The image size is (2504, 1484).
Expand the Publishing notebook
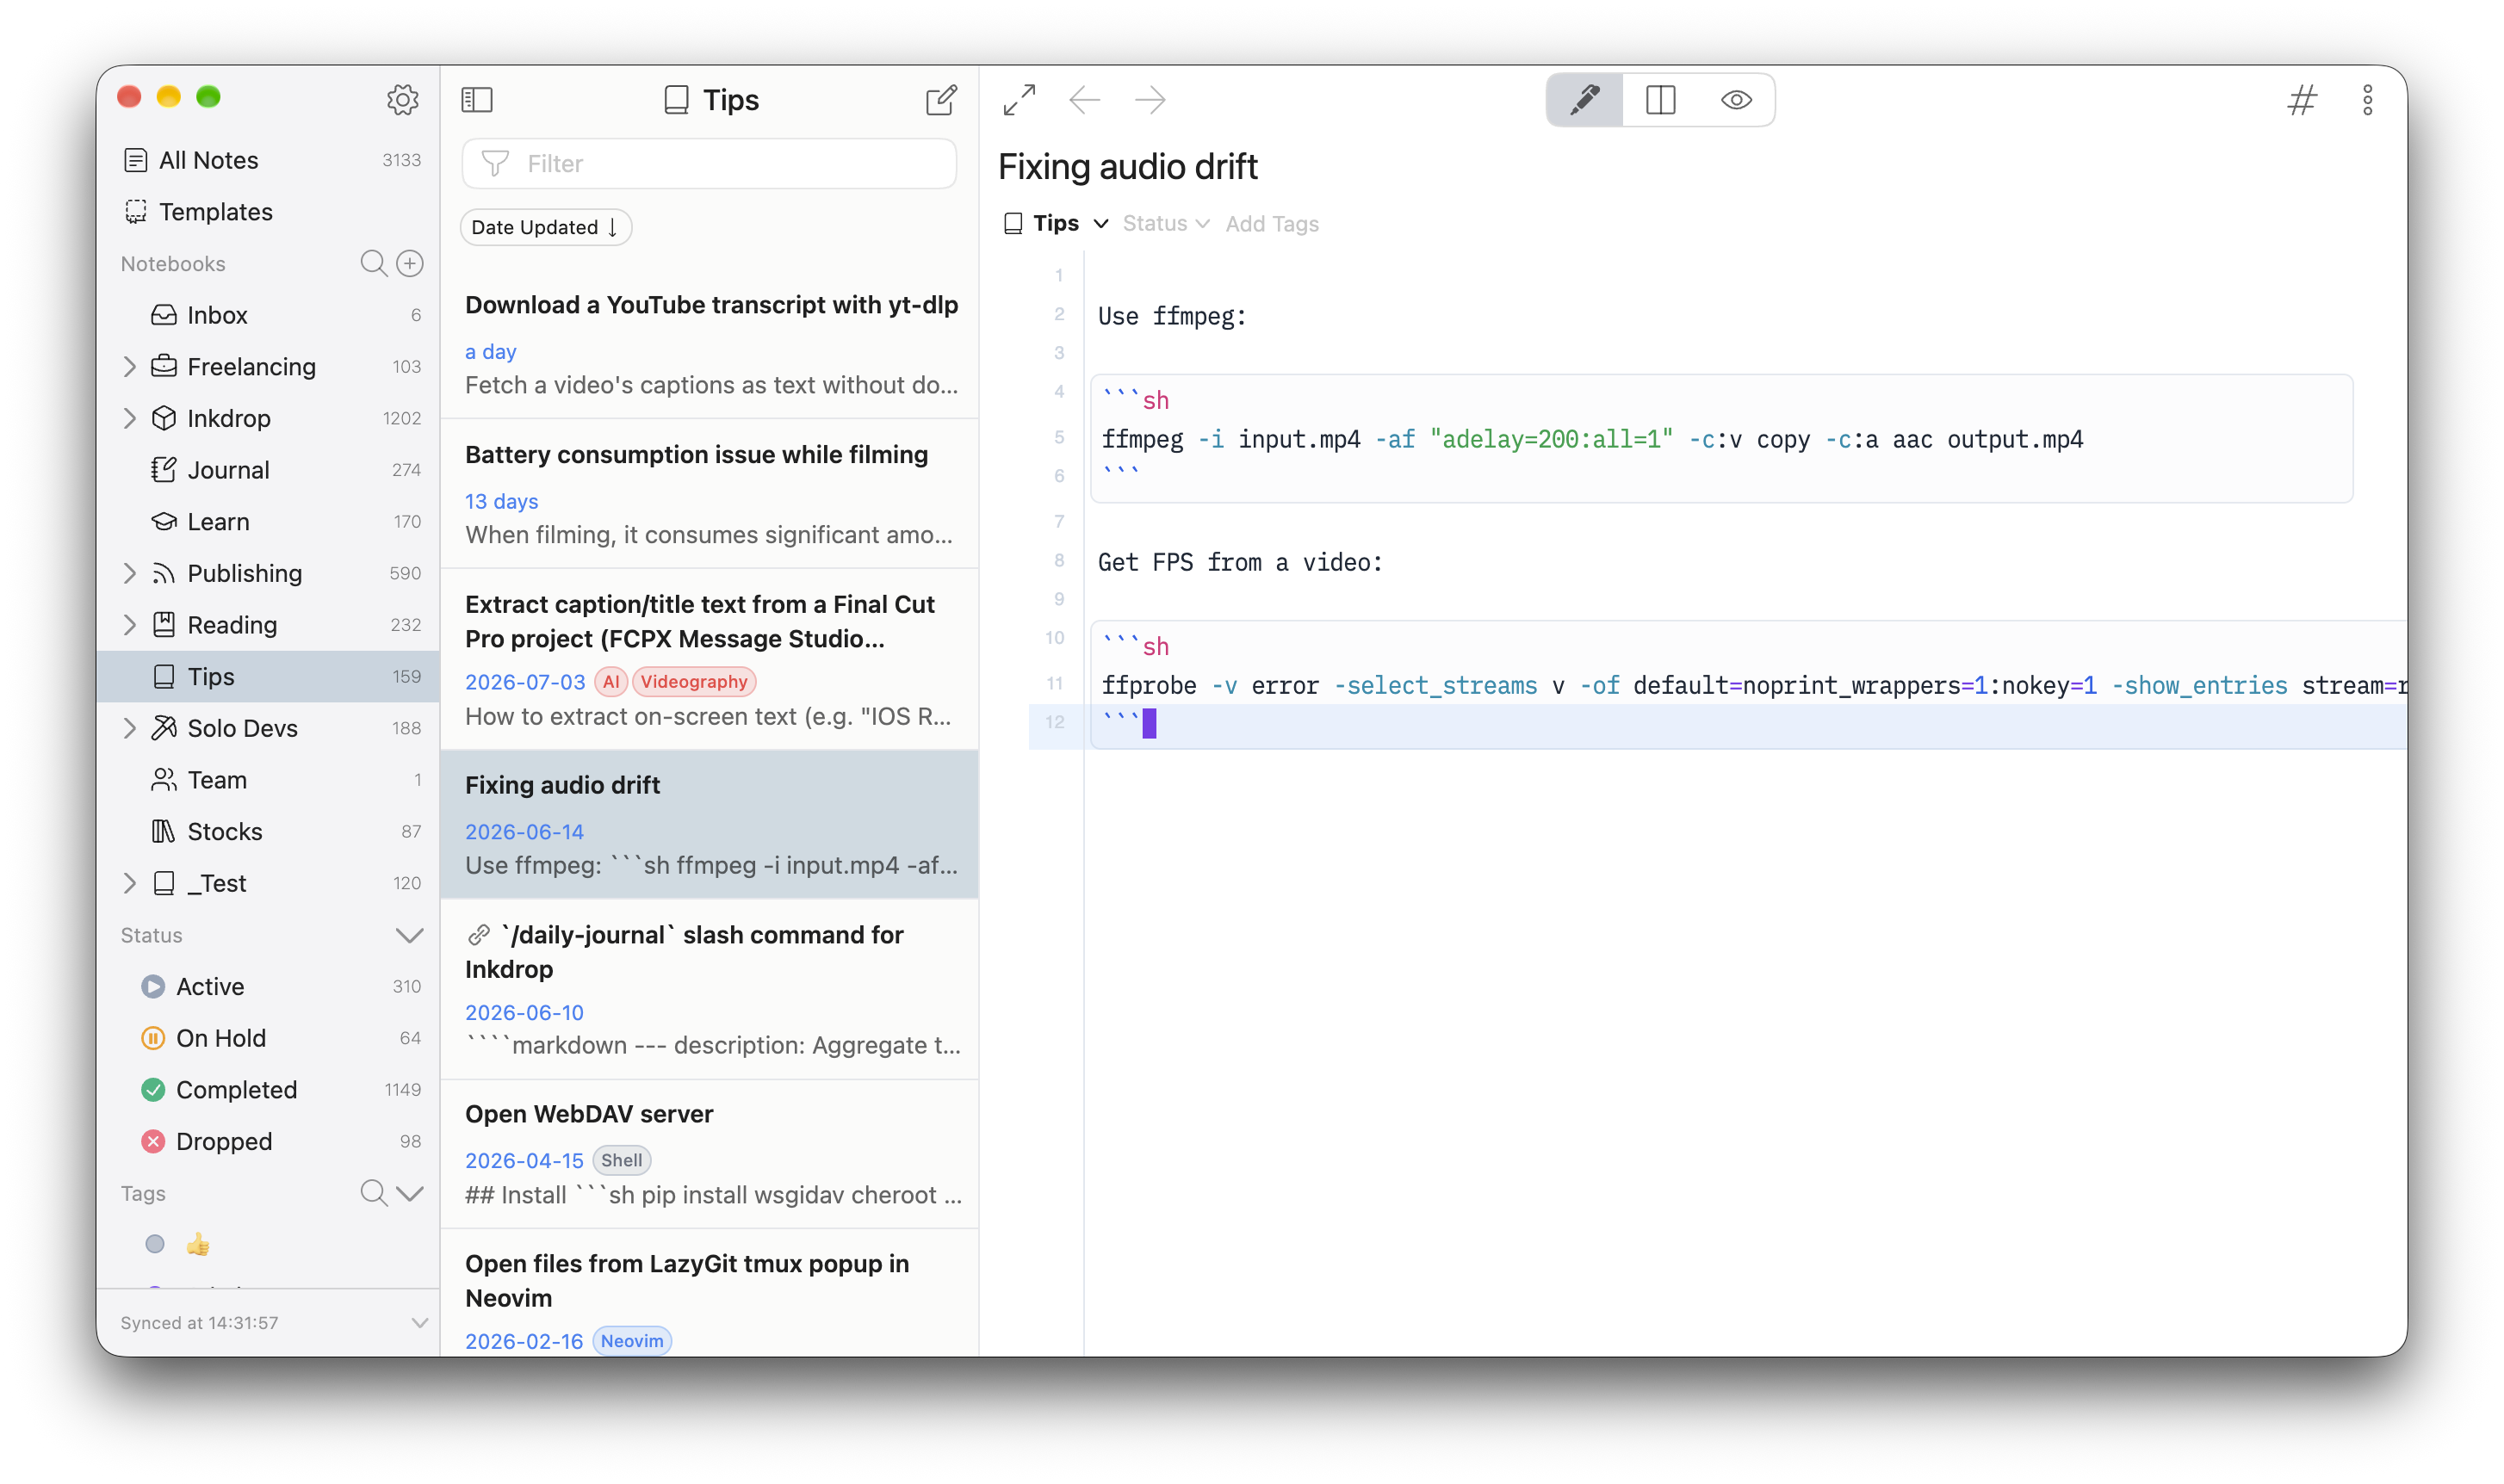coord(129,573)
